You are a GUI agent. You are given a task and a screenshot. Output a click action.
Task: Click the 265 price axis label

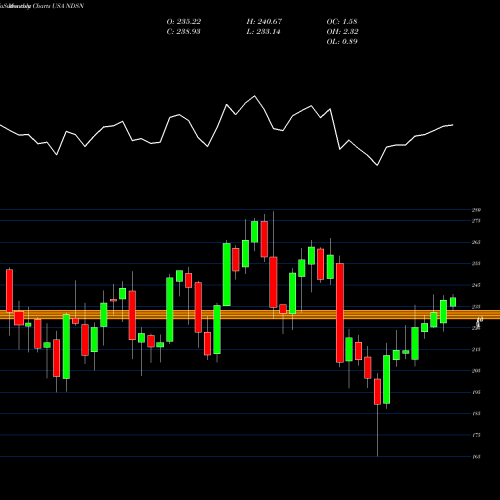(x=476, y=242)
